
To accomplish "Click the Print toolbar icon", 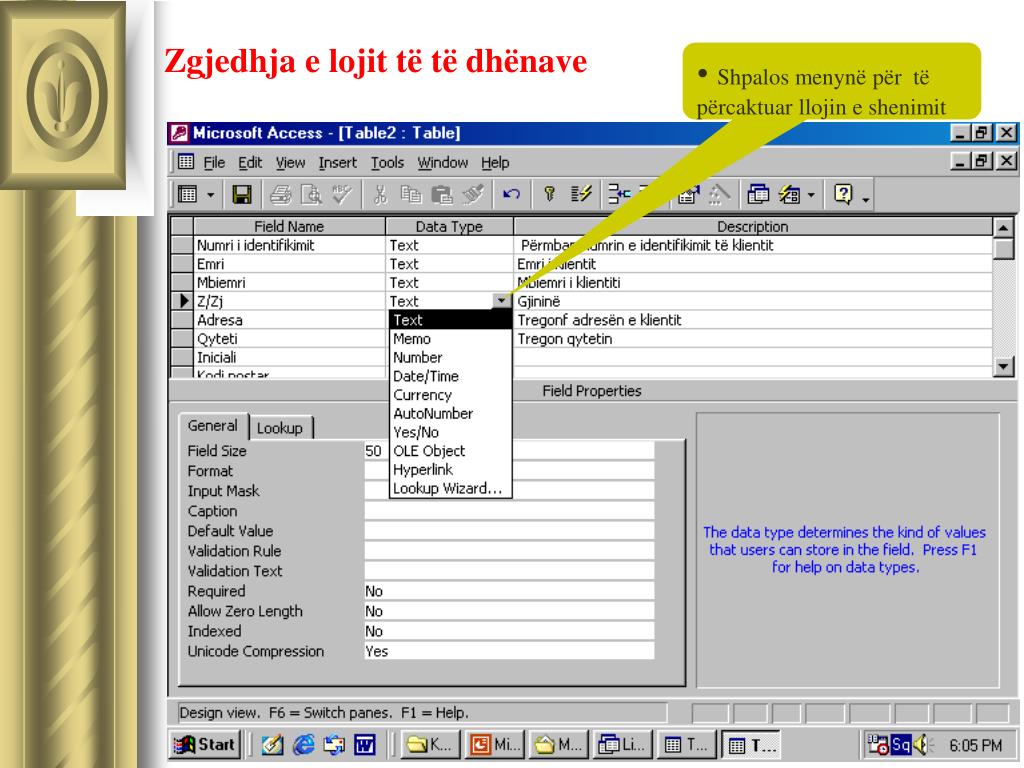I will 281,195.
